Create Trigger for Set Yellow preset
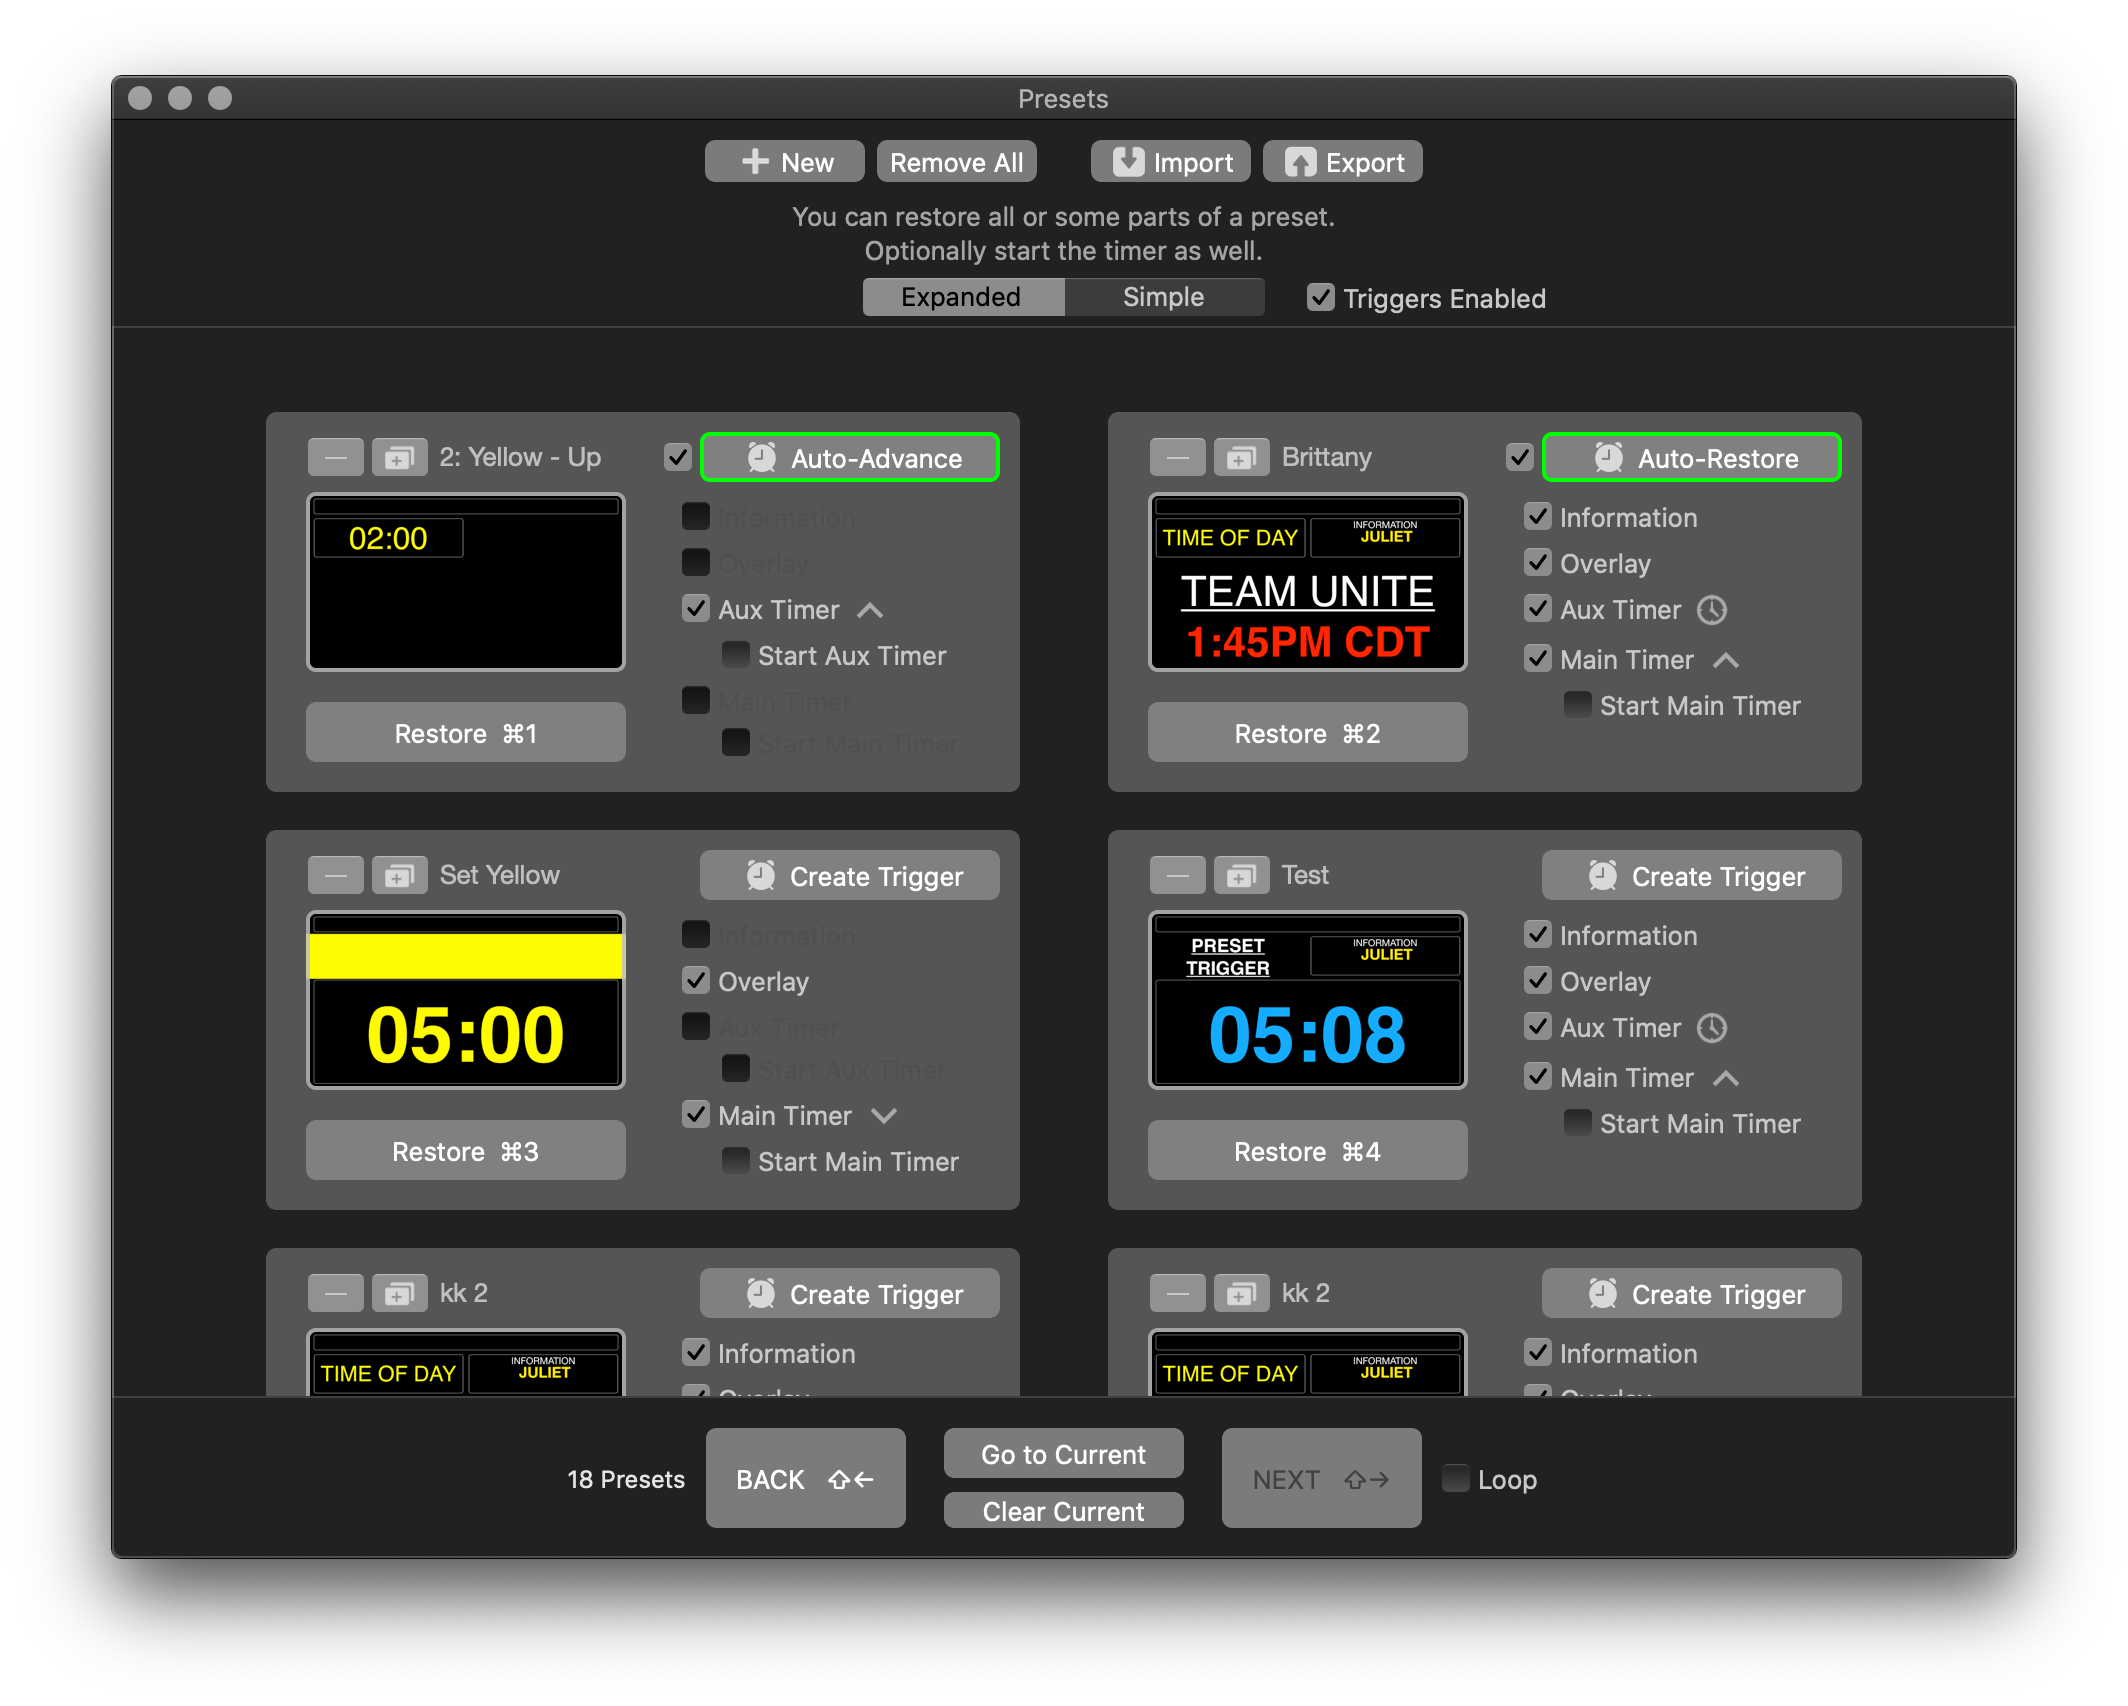Screen dimensions: 2128x1706 pyautogui.click(x=850, y=876)
